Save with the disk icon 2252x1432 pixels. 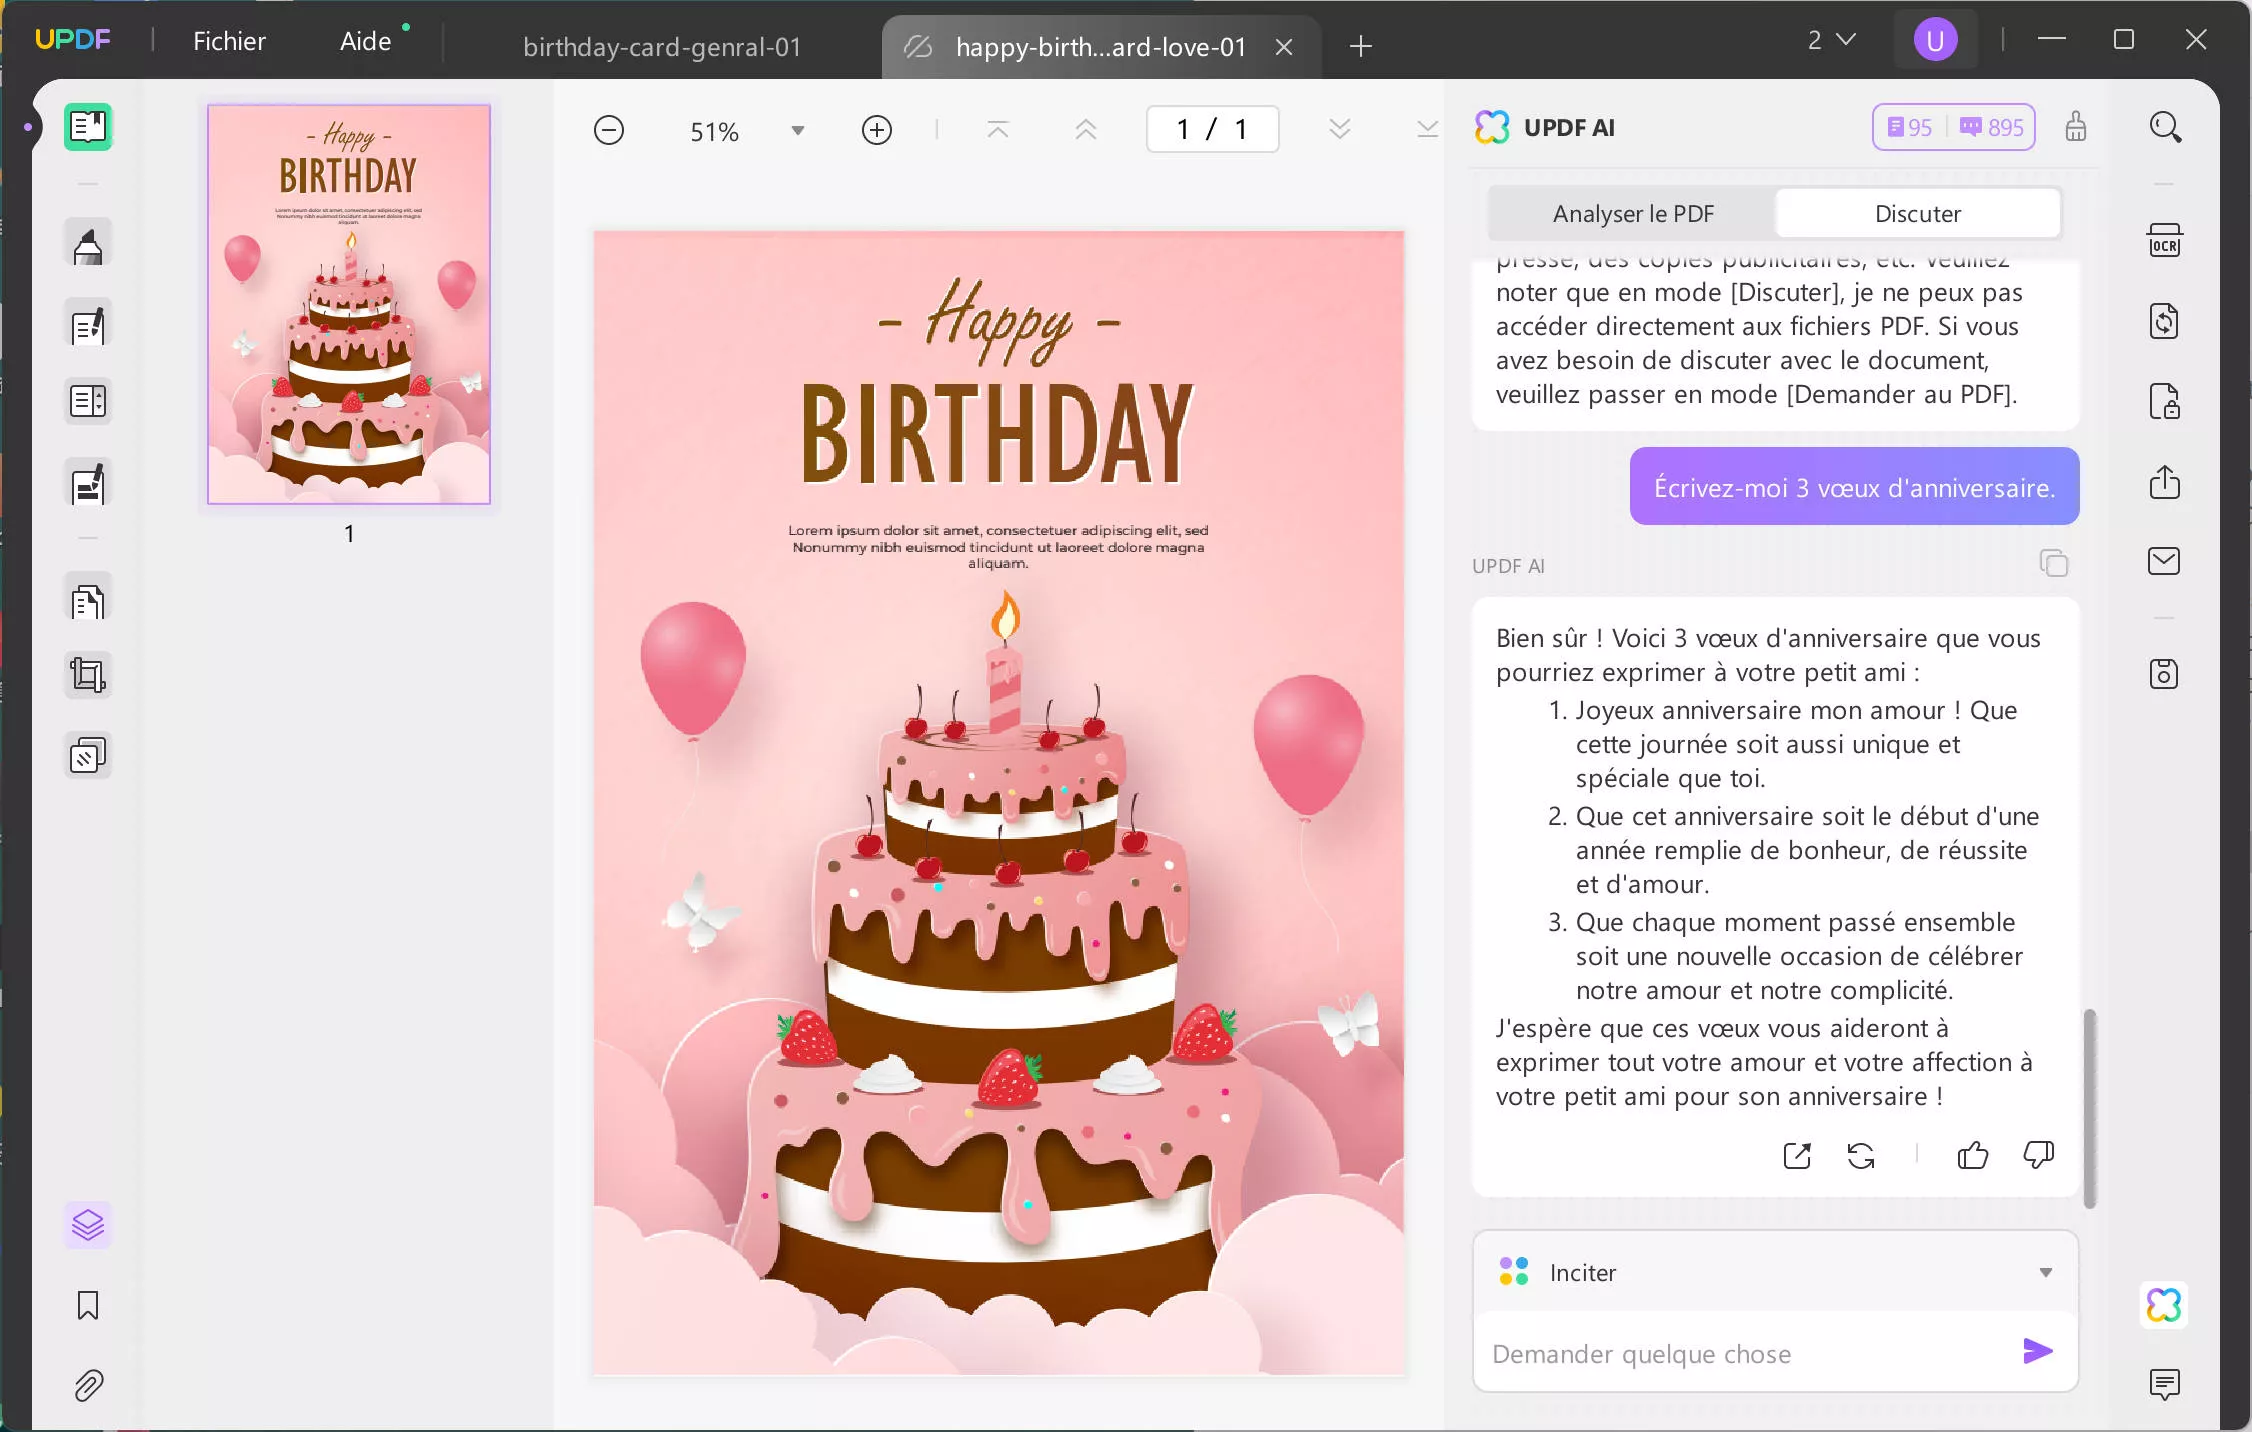[2165, 674]
